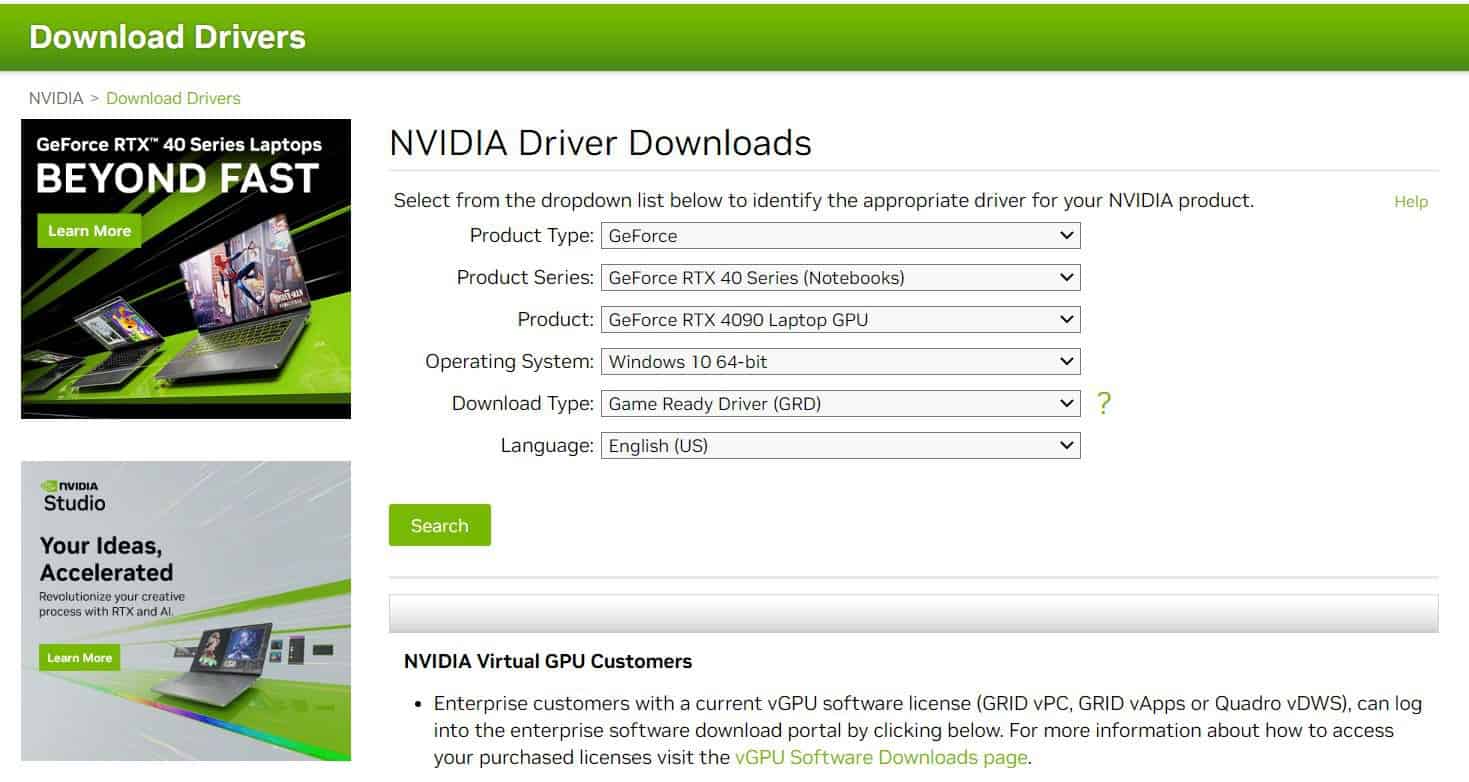Open the vGPU Software Downloads page link

click(x=881, y=757)
